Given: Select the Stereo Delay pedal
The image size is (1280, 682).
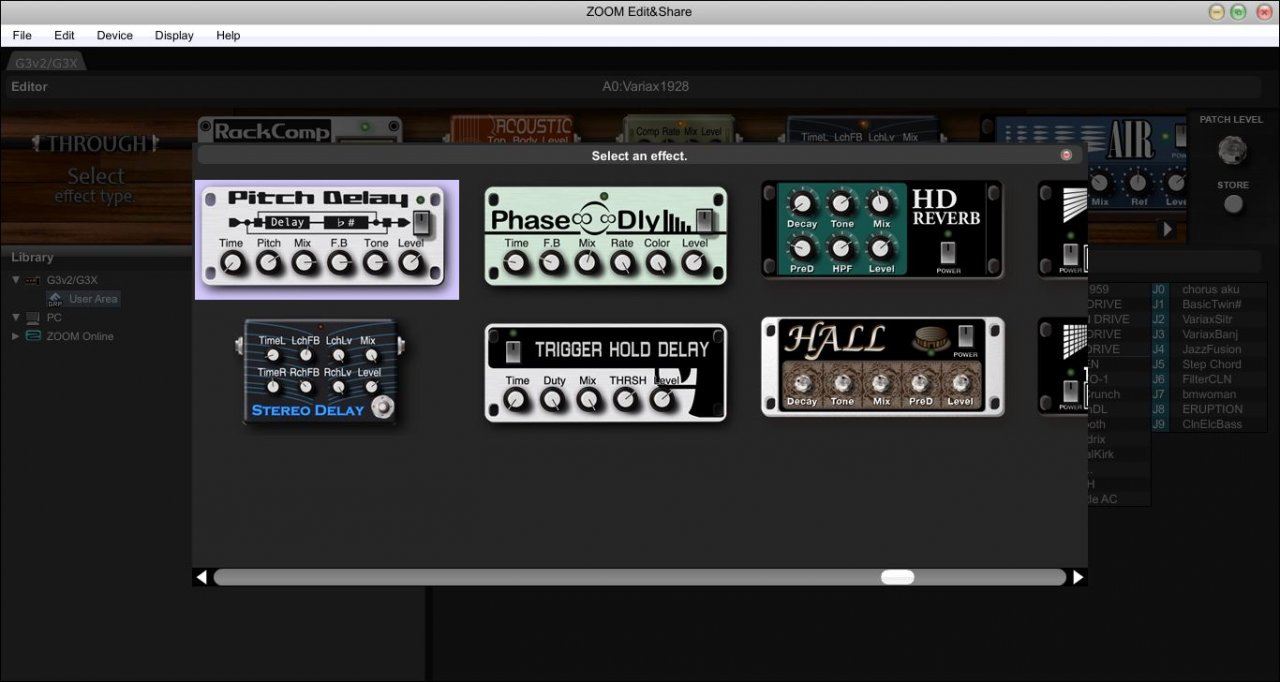Looking at the screenshot, I should point(321,372).
